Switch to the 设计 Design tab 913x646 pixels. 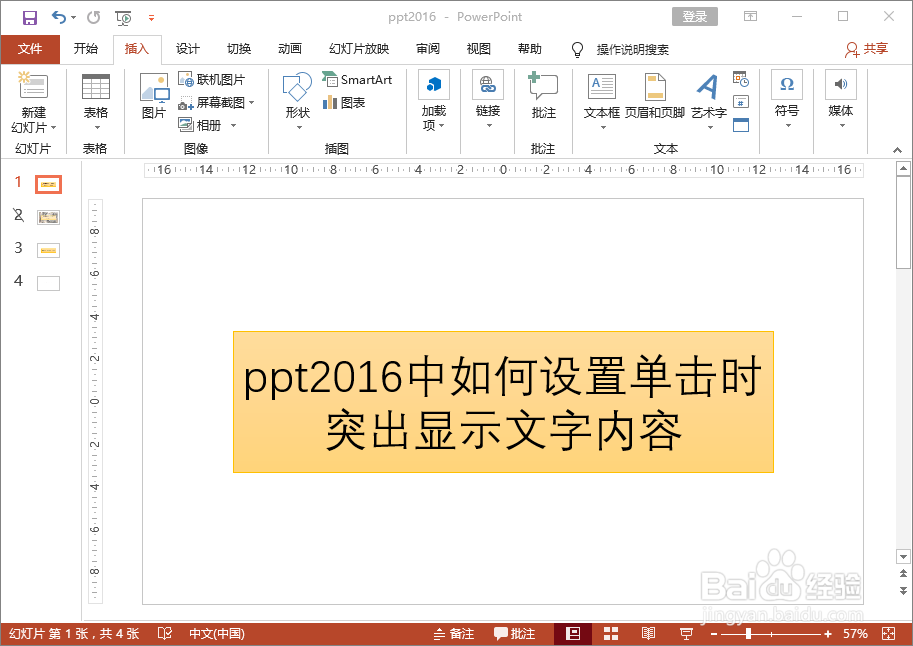tap(187, 49)
